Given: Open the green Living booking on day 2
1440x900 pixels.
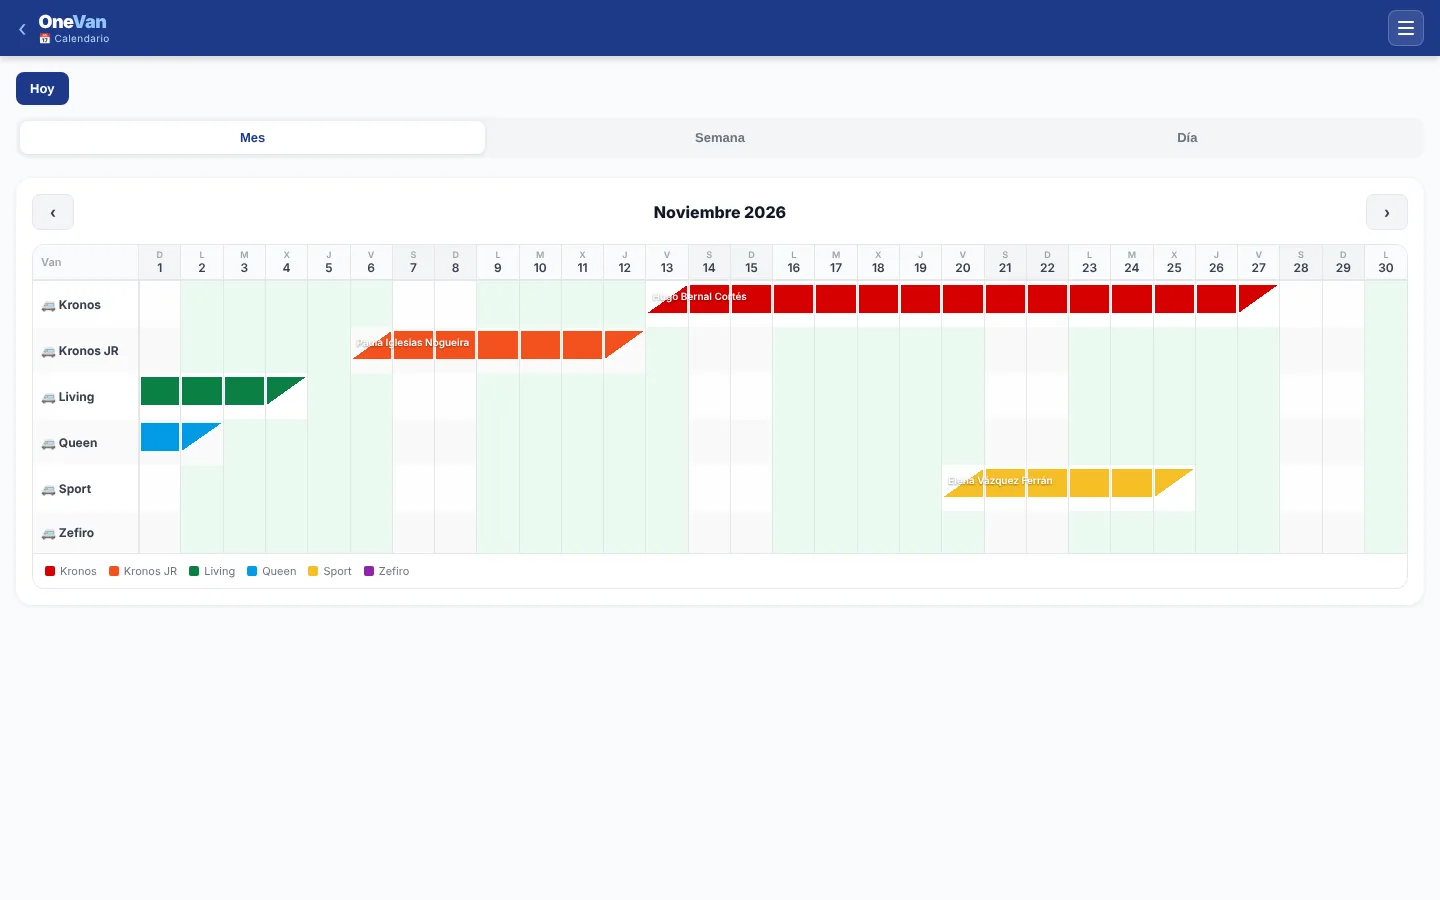Looking at the screenshot, I should tap(202, 391).
